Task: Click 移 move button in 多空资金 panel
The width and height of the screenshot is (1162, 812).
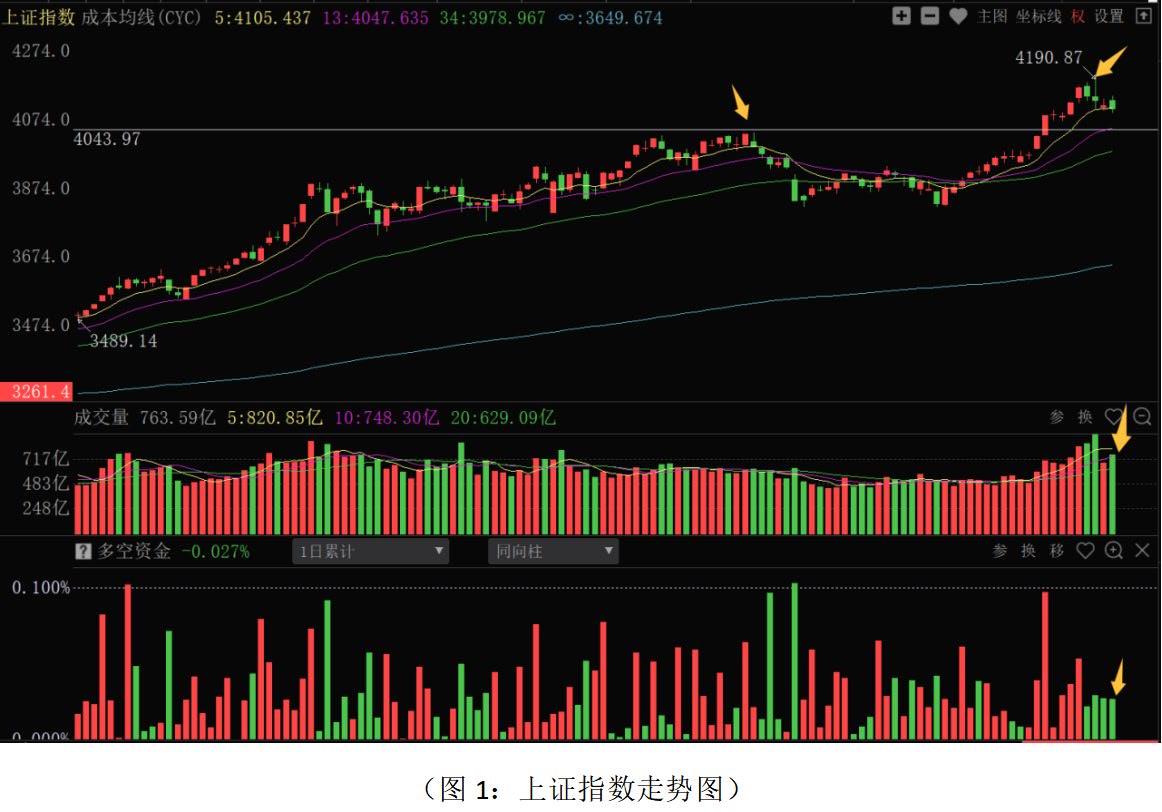Action: tap(1056, 551)
